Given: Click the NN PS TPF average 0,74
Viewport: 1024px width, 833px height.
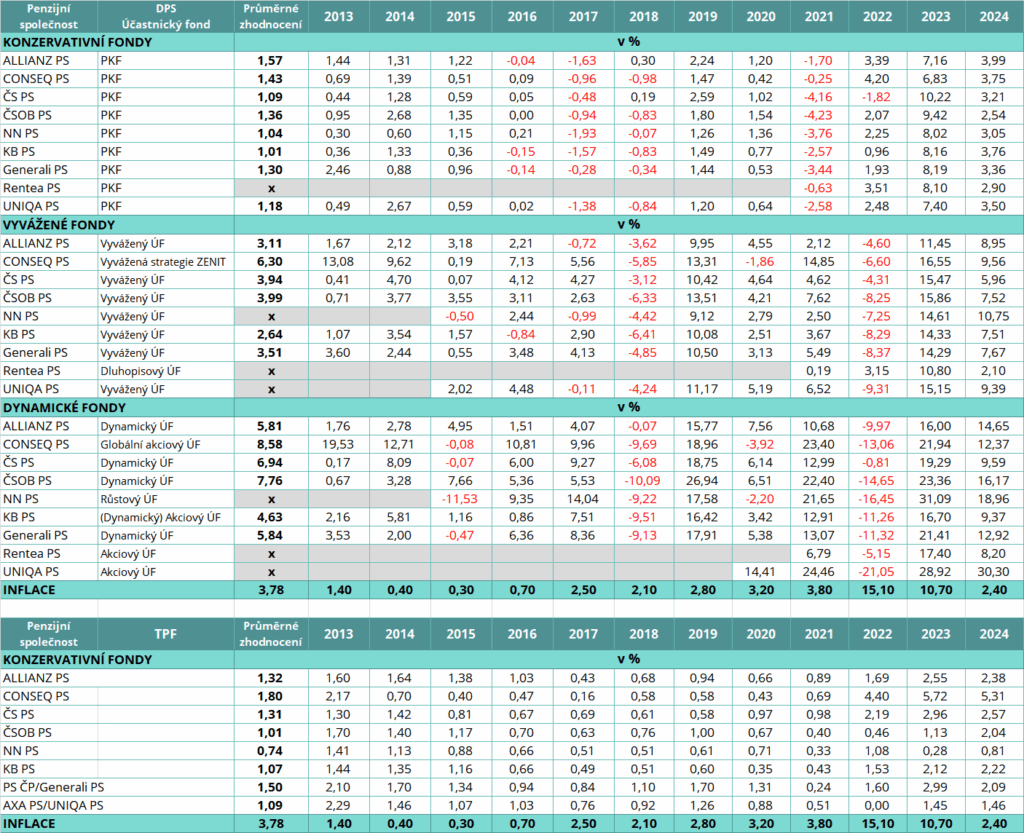Looking at the screenshot, I should (x=270, y=751).
